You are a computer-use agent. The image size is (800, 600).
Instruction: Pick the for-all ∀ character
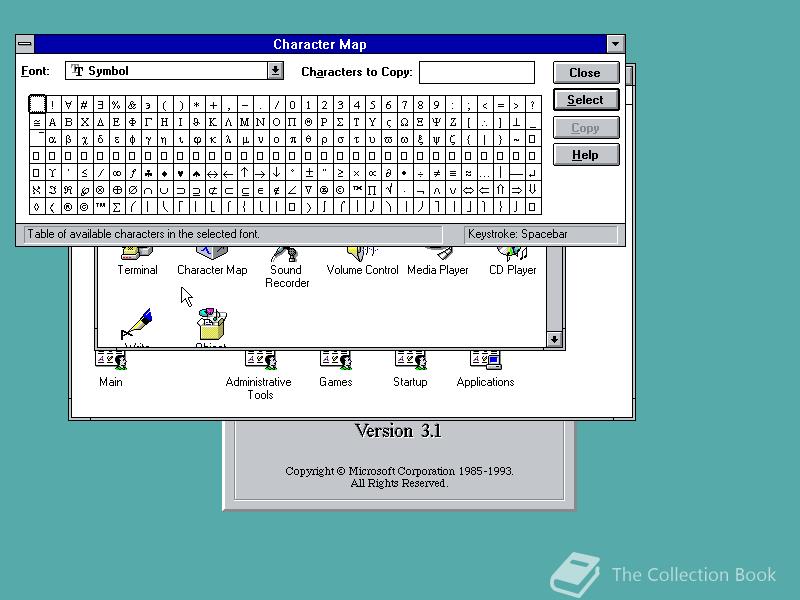point(68,104)
